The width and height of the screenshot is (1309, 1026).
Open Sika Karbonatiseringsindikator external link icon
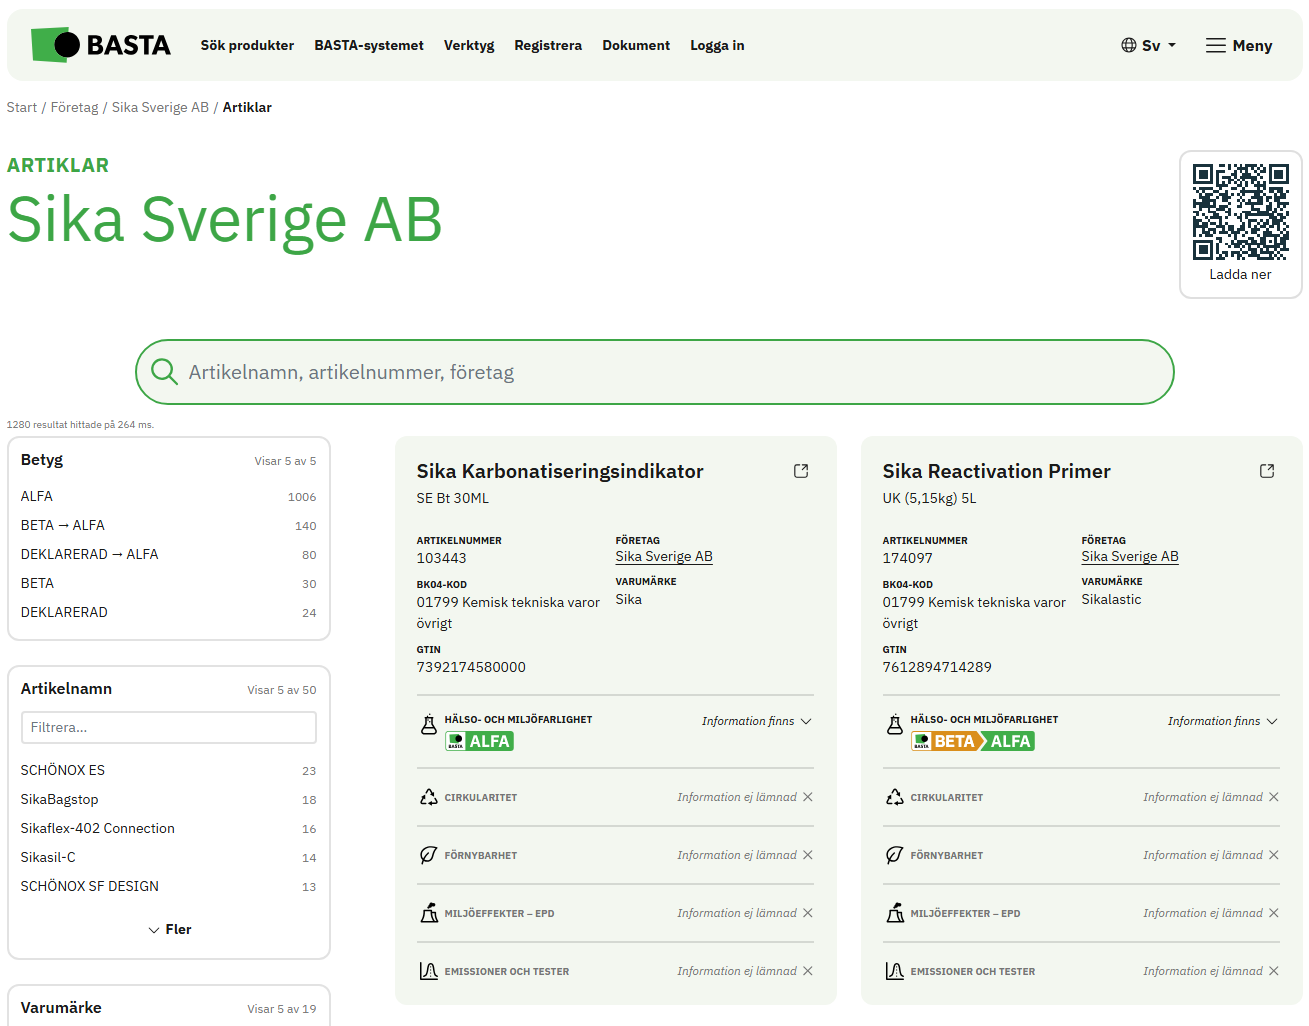(x=801, y=471)
